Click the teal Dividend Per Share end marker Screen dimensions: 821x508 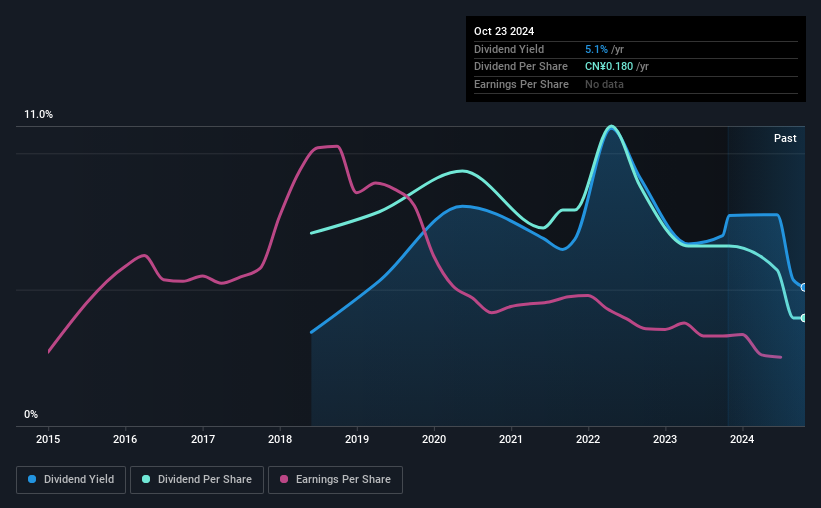(x=803, y=318)
